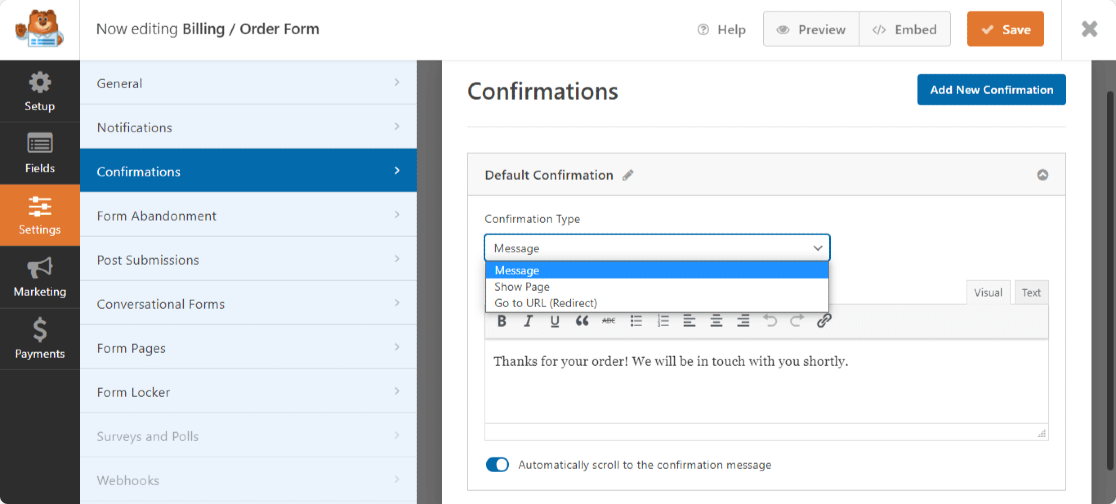Choose Go to URL (Redirect) option

(657, 303)
